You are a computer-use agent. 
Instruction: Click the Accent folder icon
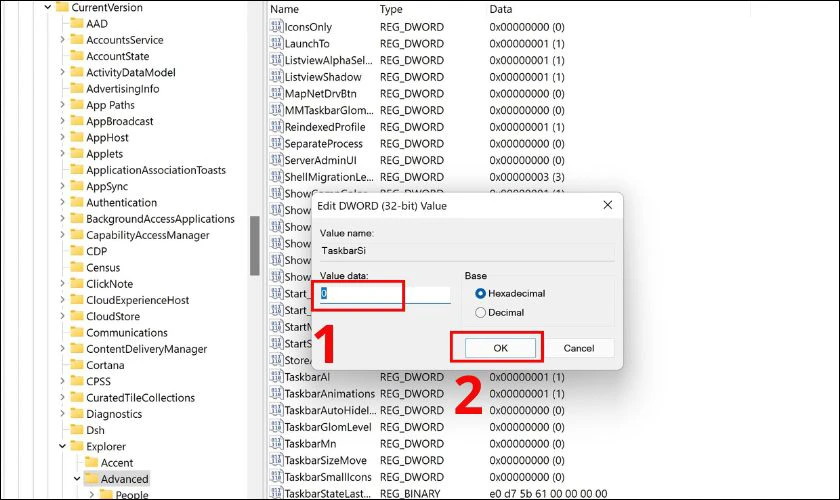click(x=92, y=462)
